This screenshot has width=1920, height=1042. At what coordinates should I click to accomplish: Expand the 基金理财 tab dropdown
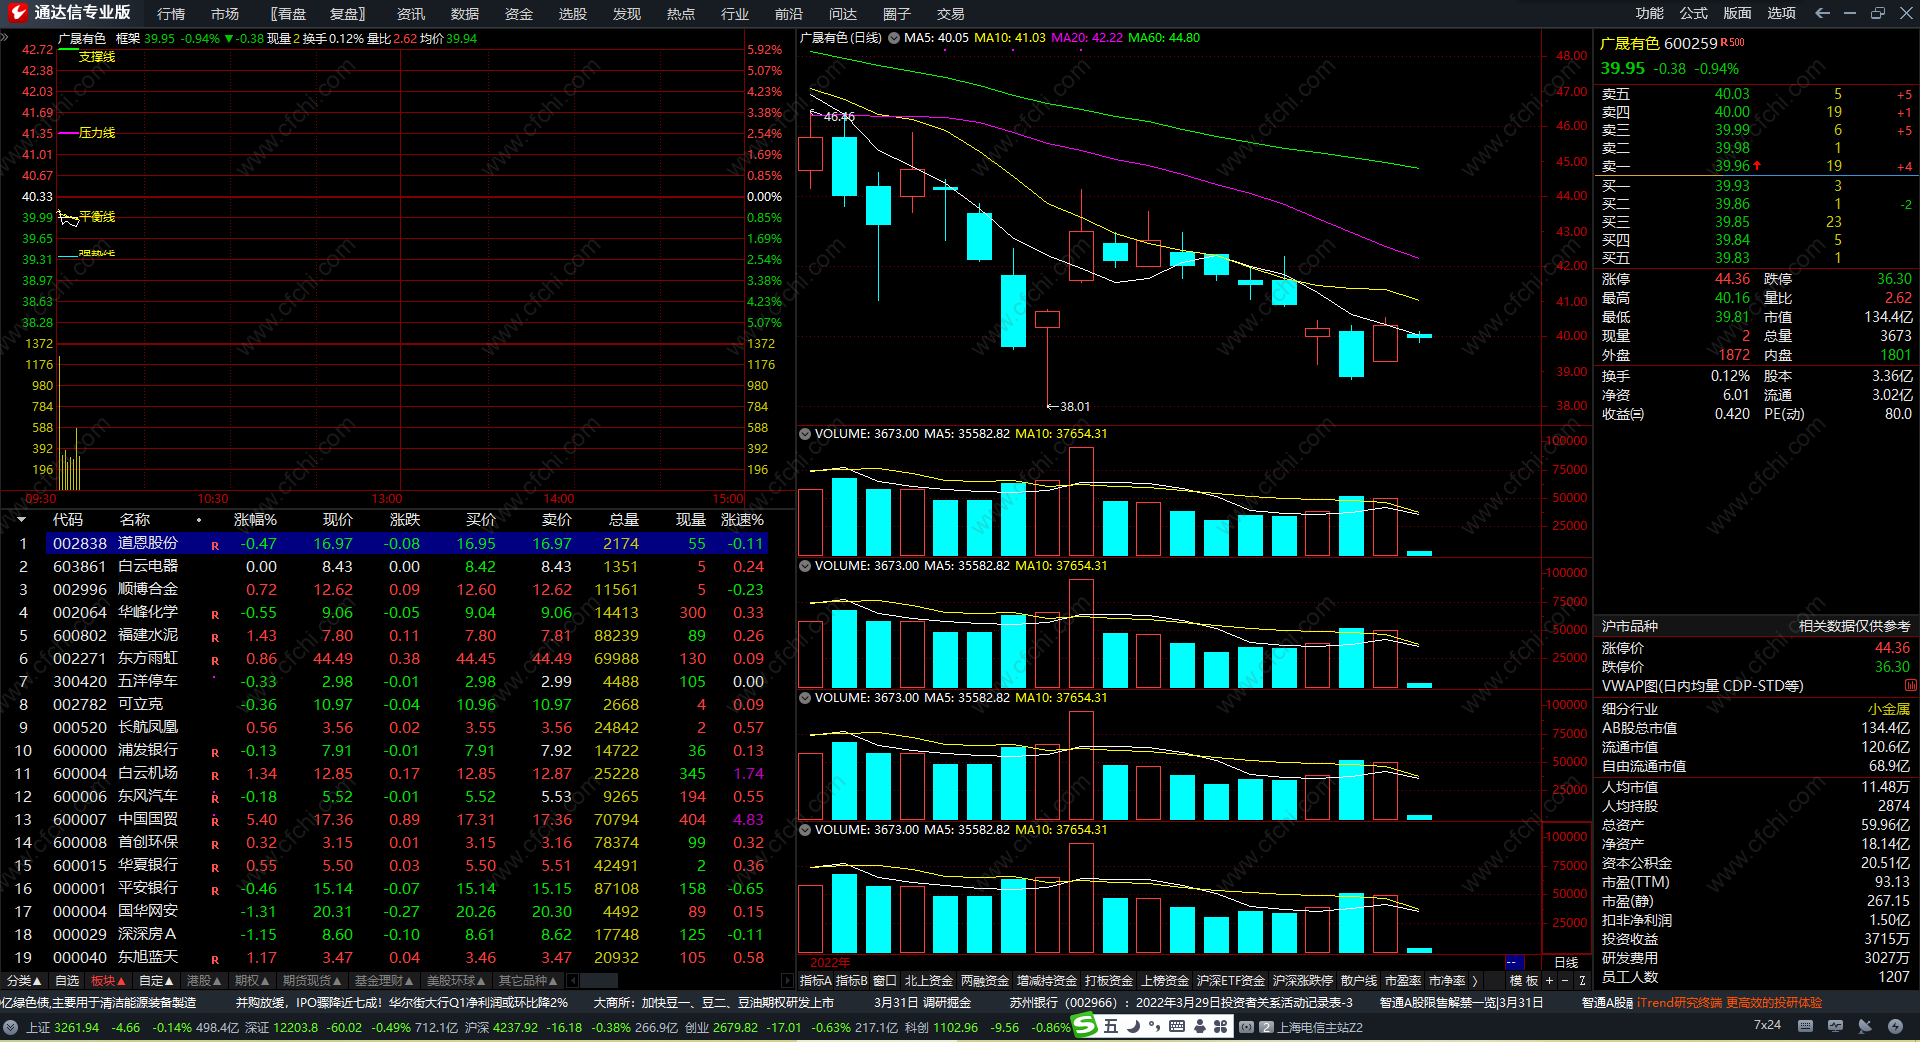coord(384,981)
